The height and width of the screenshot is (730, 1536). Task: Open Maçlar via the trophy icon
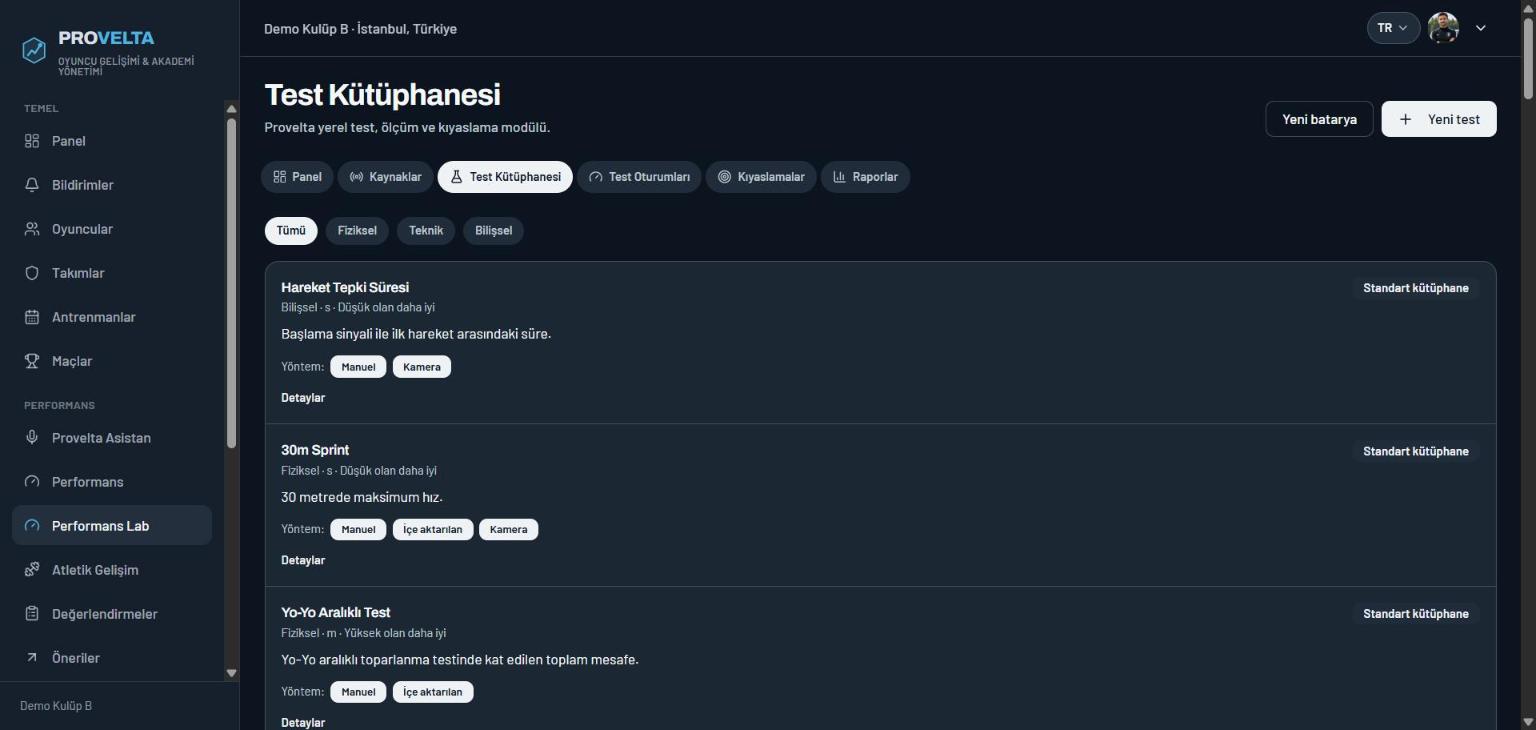(32, 361)
